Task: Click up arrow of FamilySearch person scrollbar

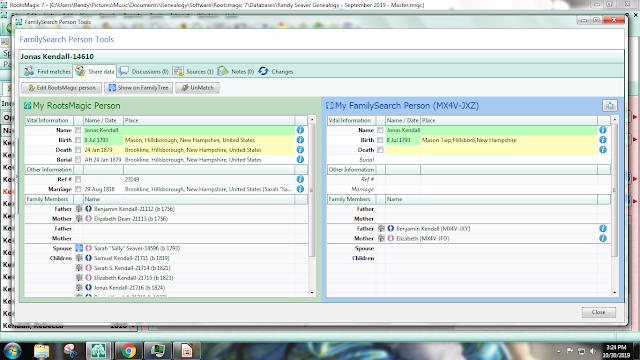Action: point(615,120)
